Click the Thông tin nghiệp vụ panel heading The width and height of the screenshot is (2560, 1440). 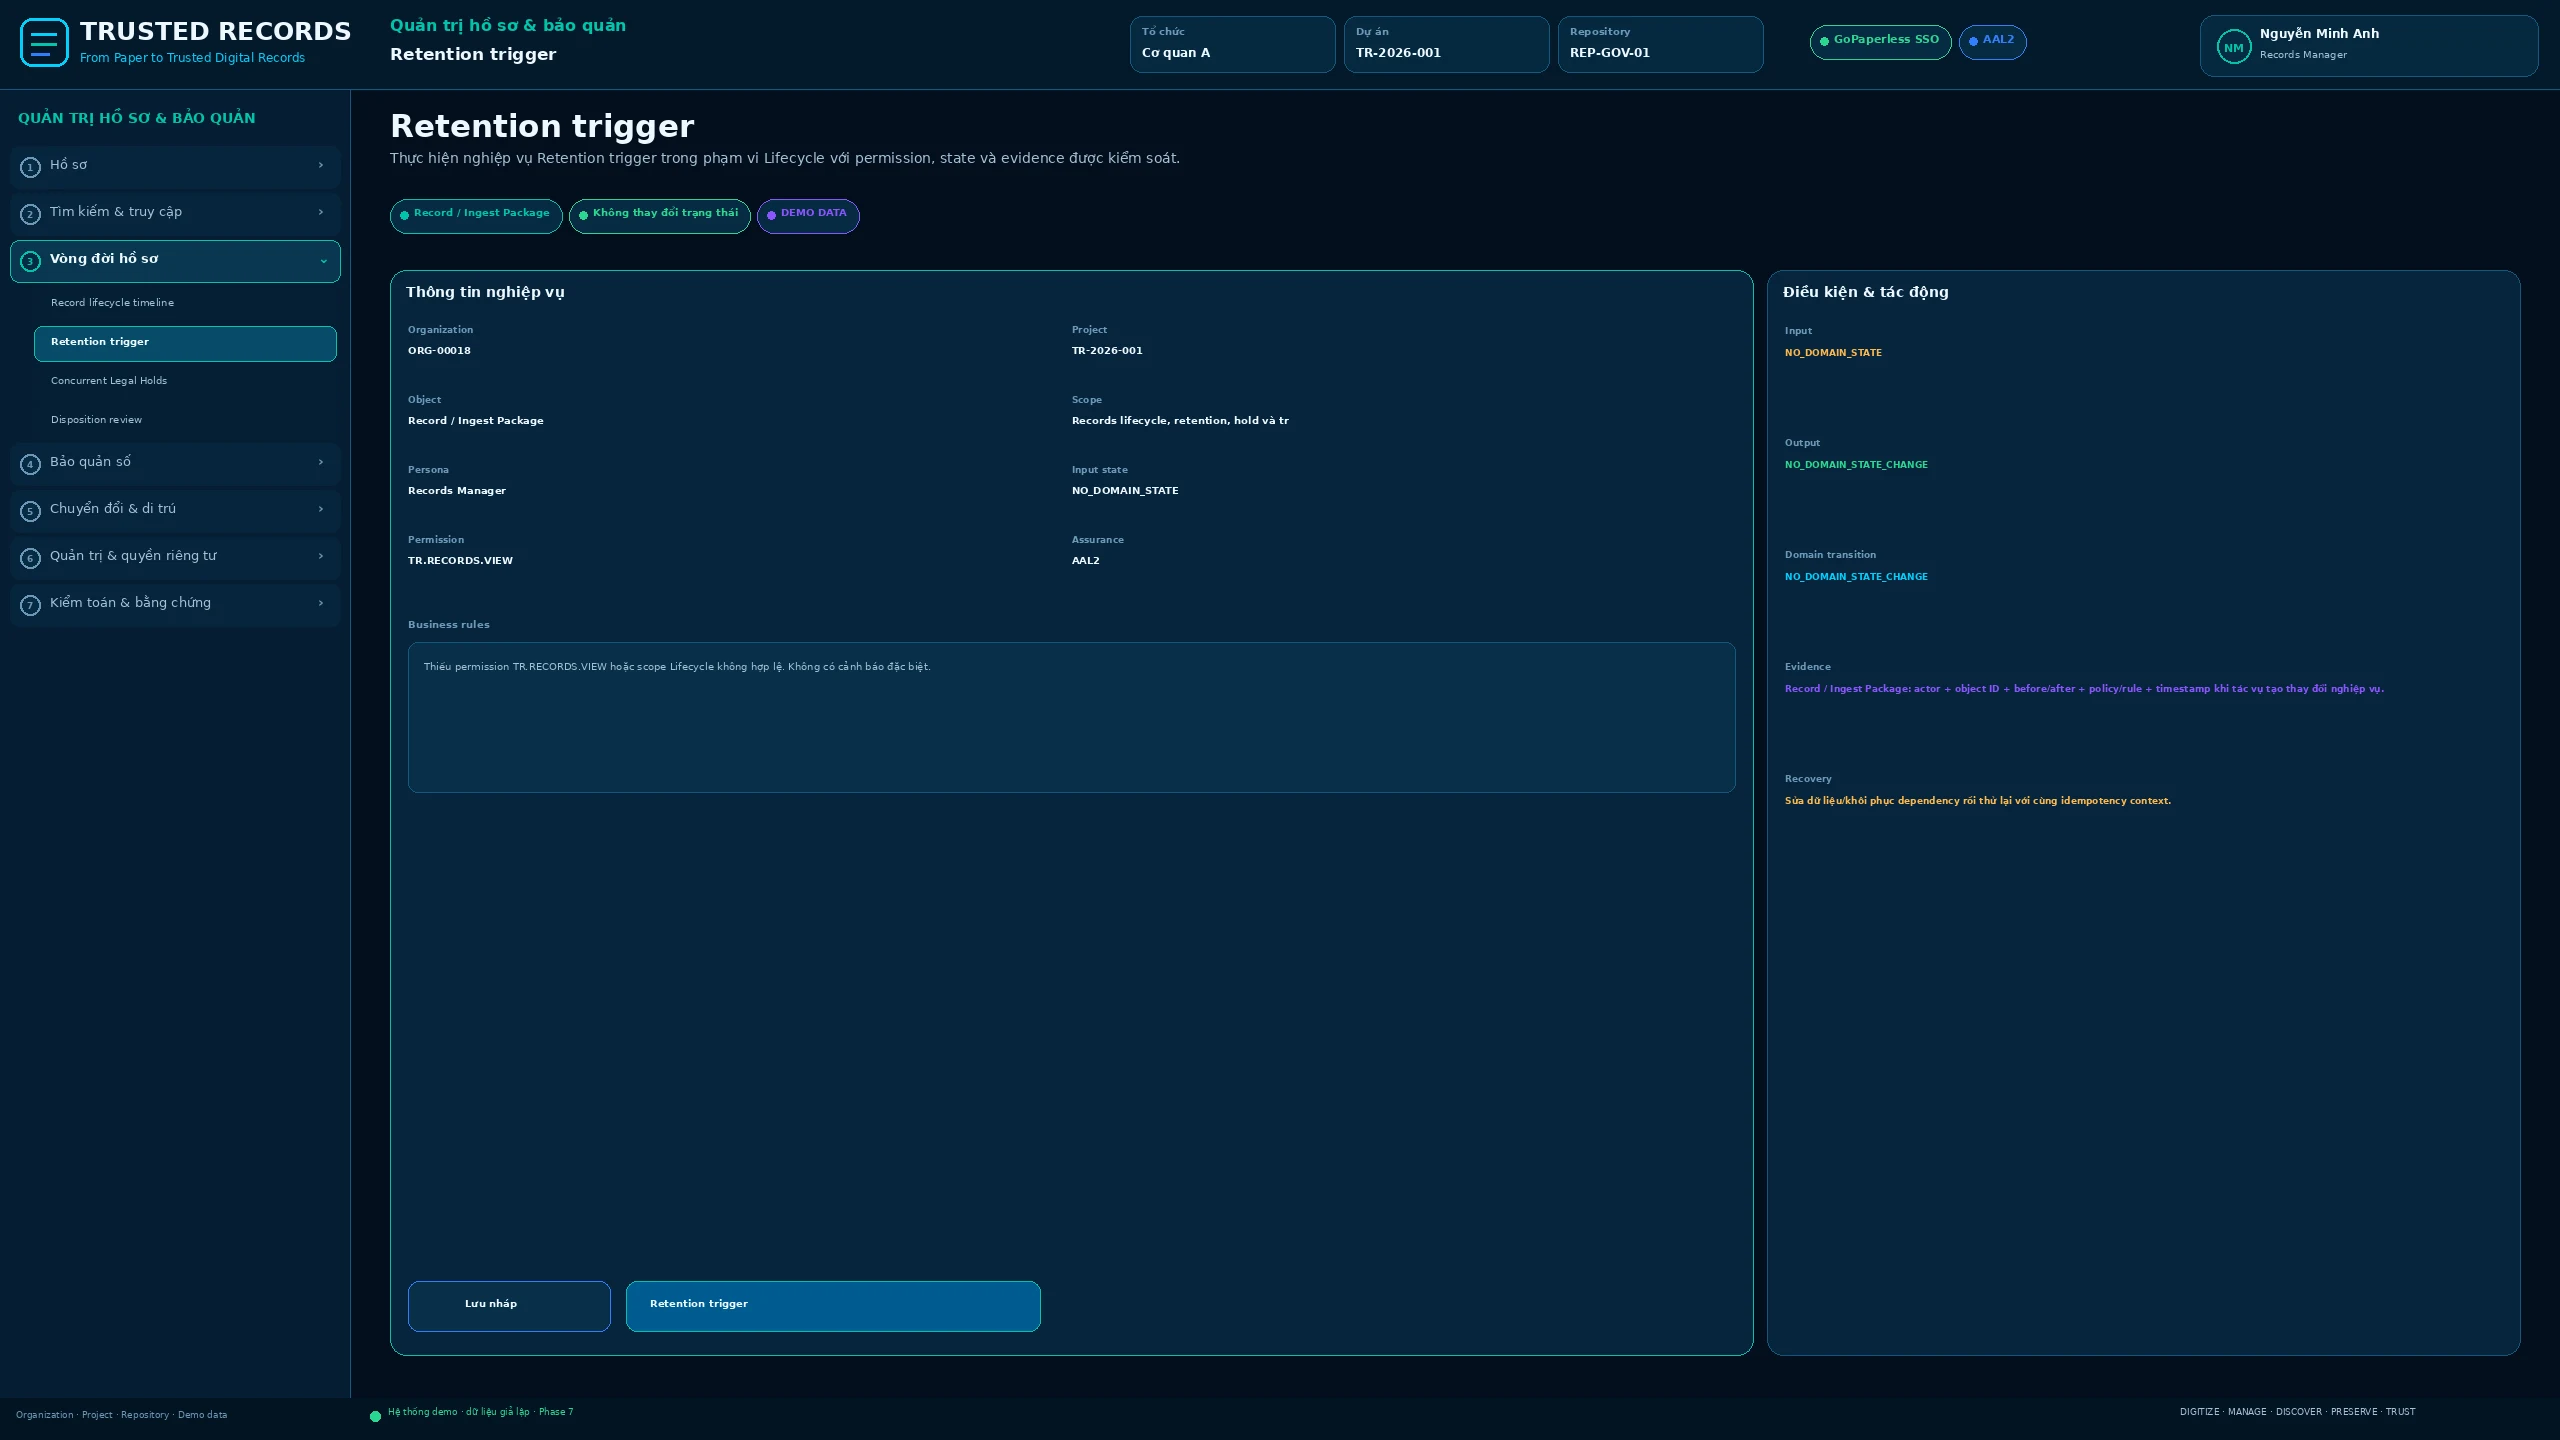485,292
